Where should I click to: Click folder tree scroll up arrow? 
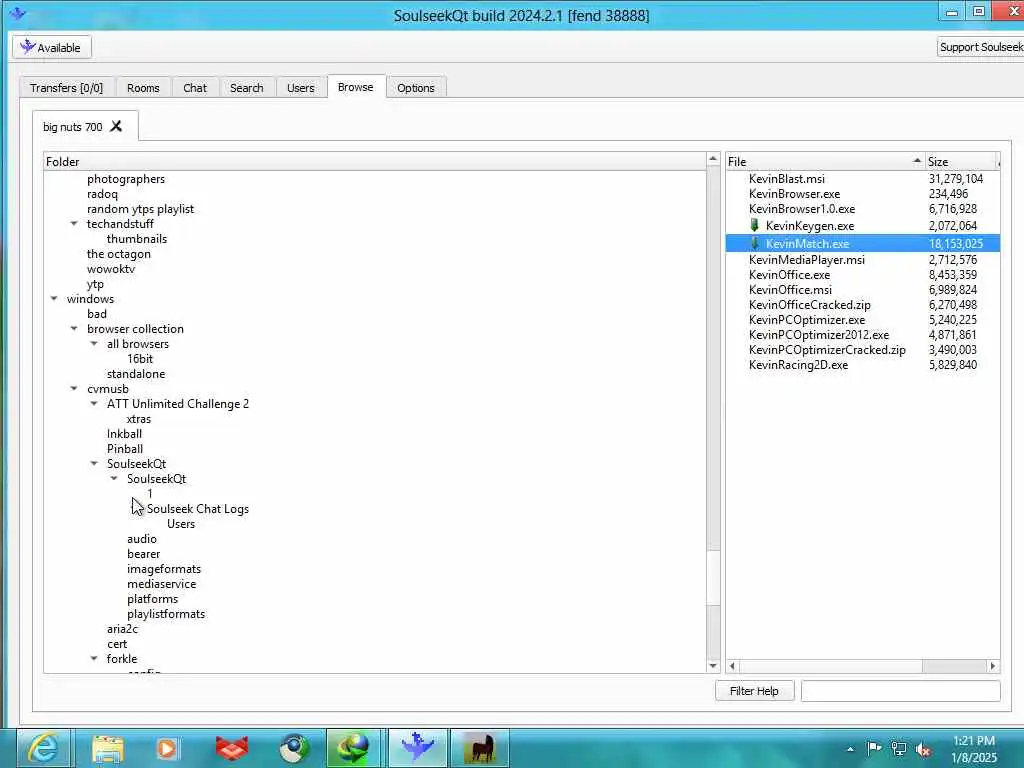[x=713, y=159]
